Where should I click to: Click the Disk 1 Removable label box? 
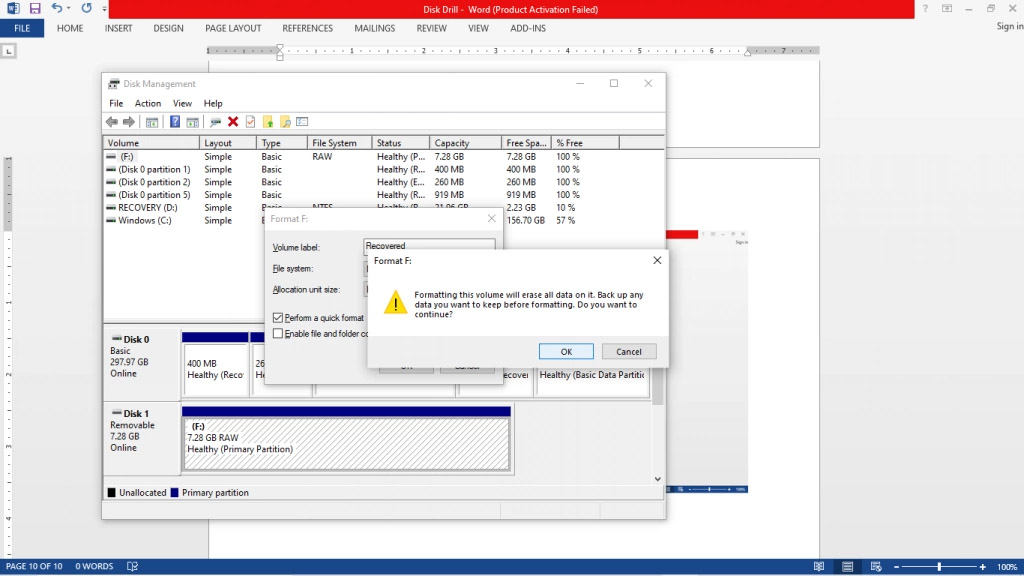pyautogui.click(x=142, y=438)
